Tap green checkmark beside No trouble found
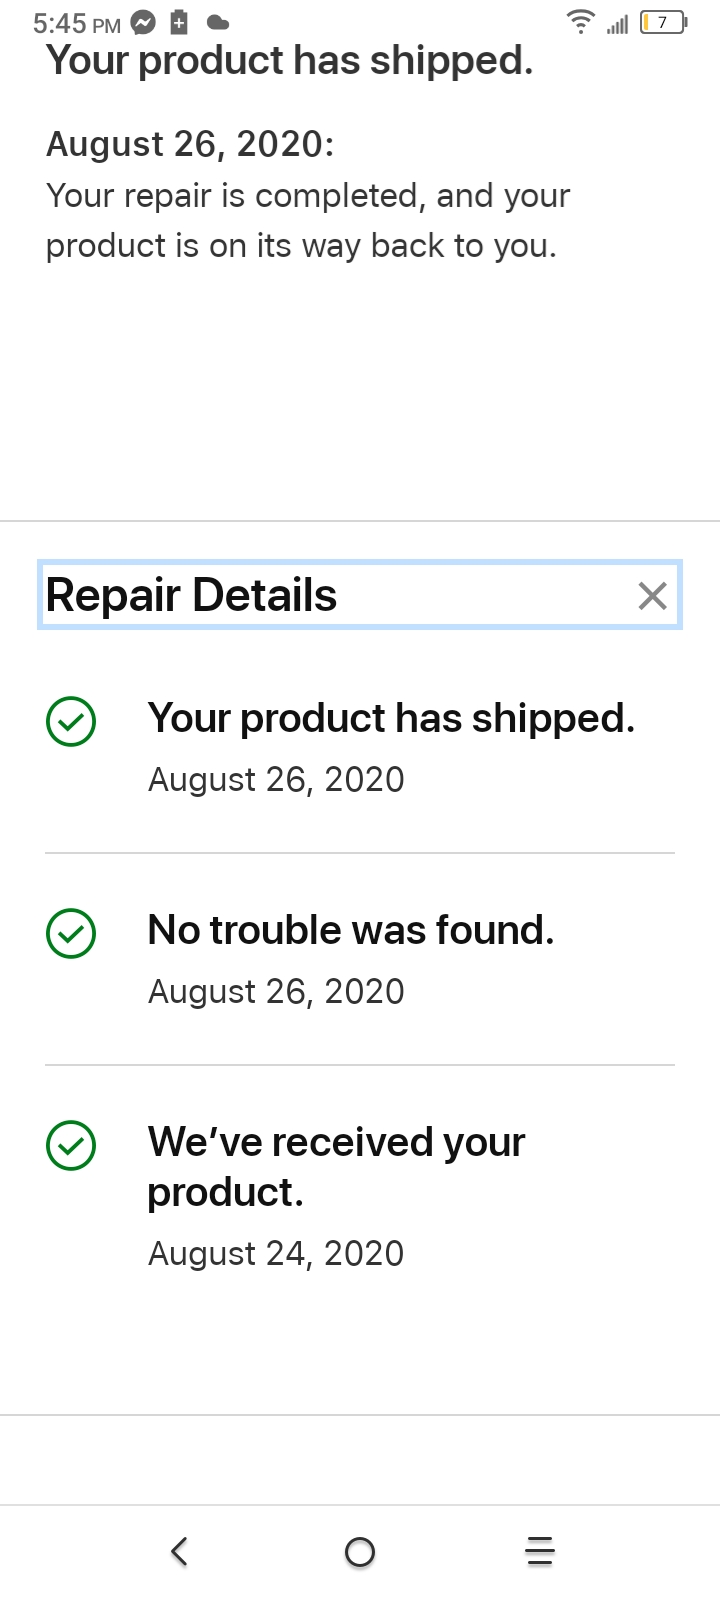The image size is (720, 1600). tap(71, 933)
